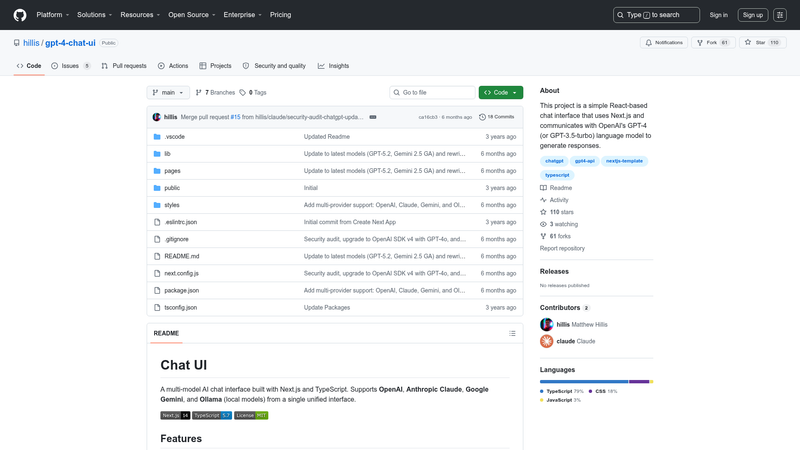
Task: Open the pages folder icon
Action: (157, 171)
